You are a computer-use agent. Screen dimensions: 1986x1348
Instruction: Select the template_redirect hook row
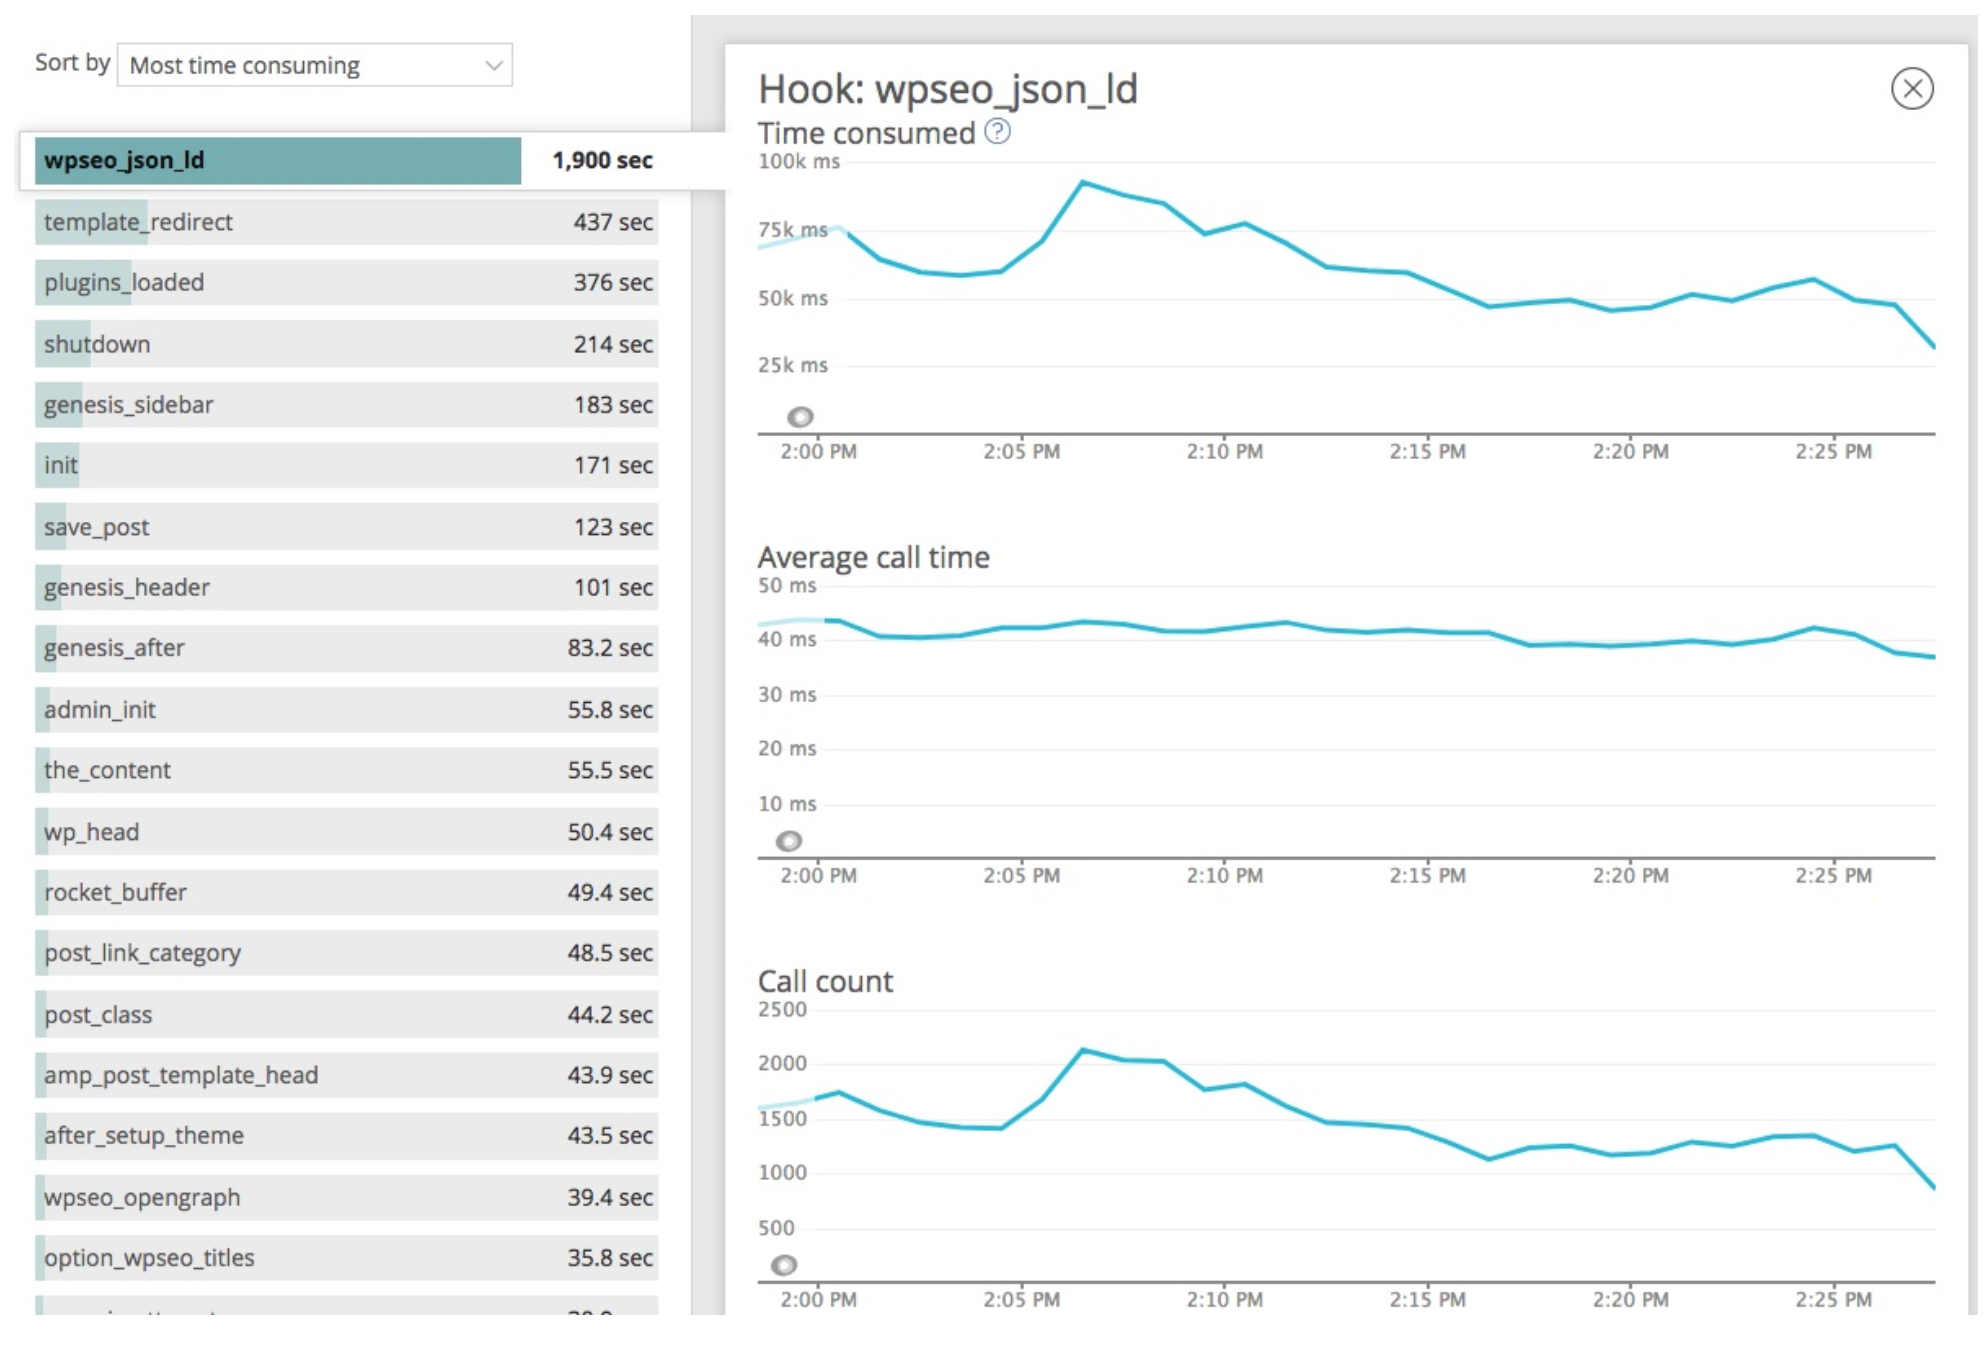pyautogui.click(x=346, y=222)
